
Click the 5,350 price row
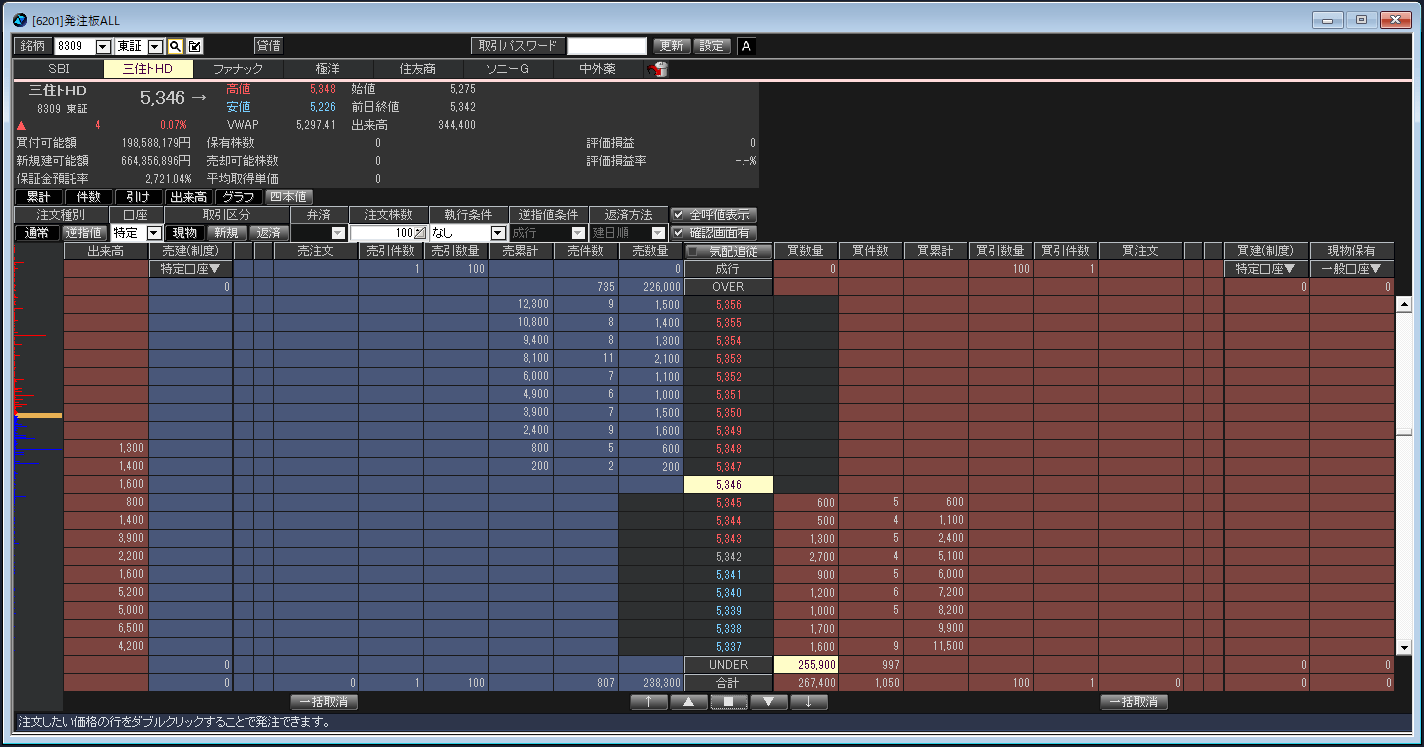coord(728,413)
